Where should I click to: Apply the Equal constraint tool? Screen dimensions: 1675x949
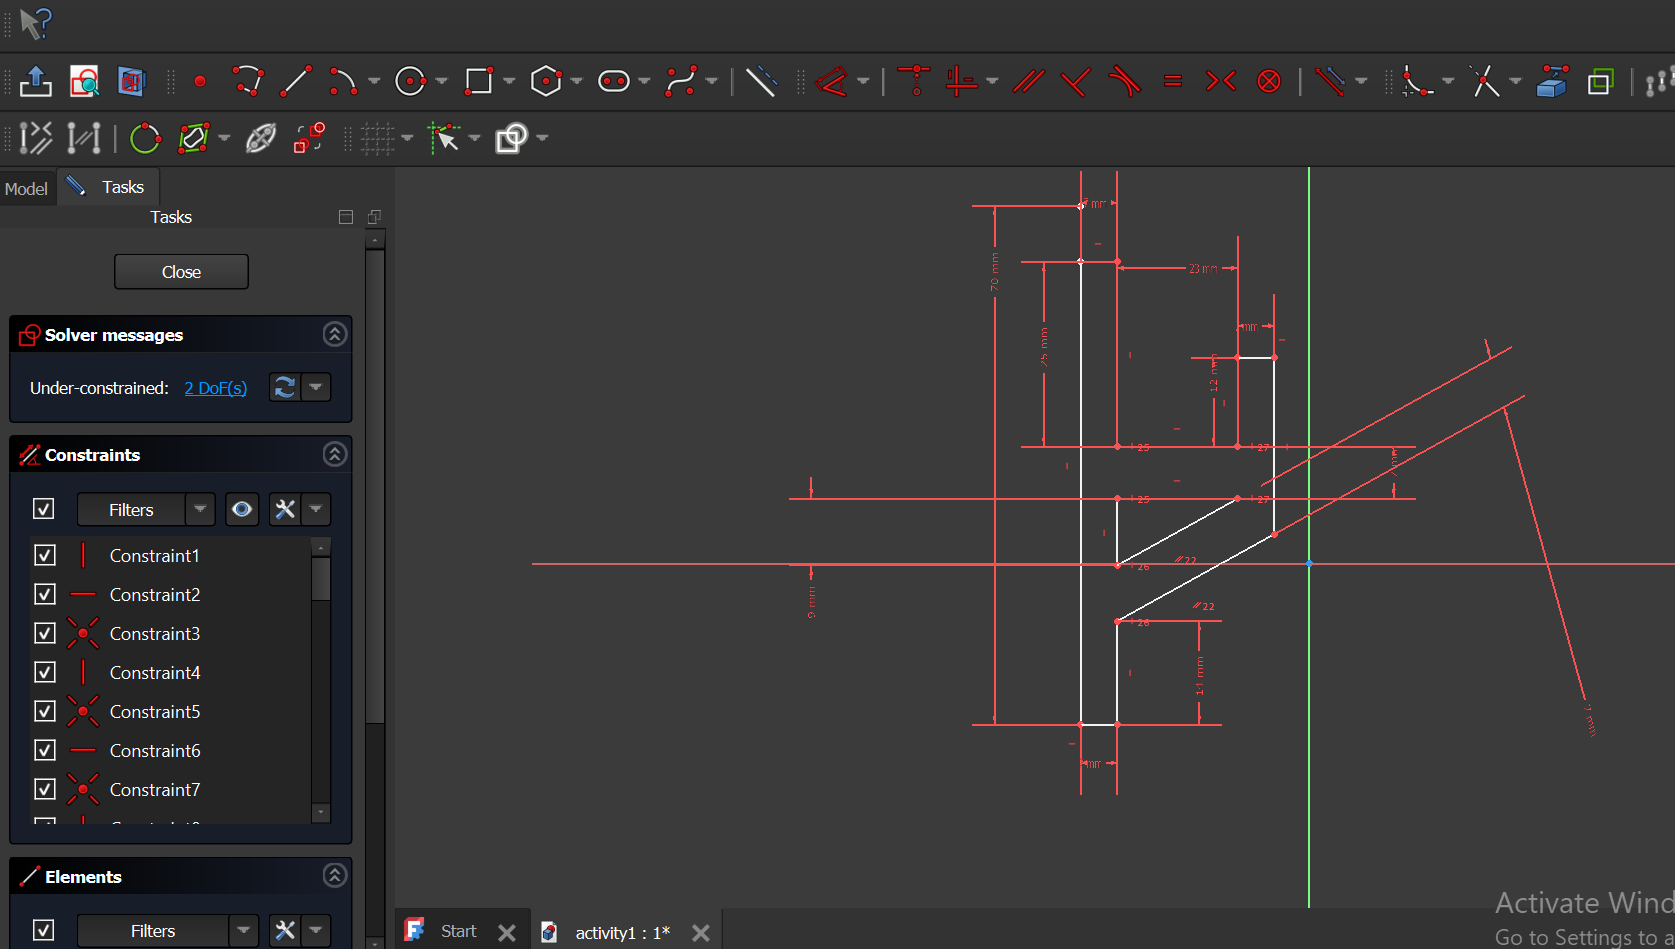click(1173, 81)
